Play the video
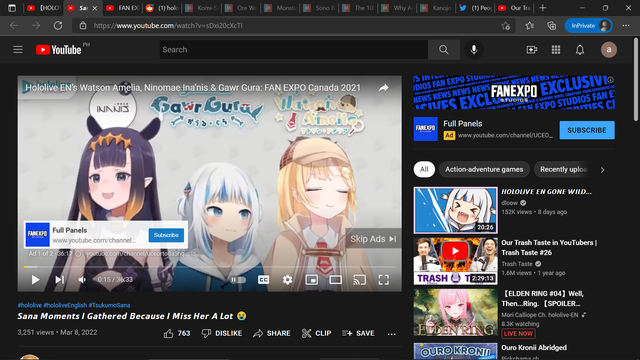The image size is (640, 360). [35, 280]
